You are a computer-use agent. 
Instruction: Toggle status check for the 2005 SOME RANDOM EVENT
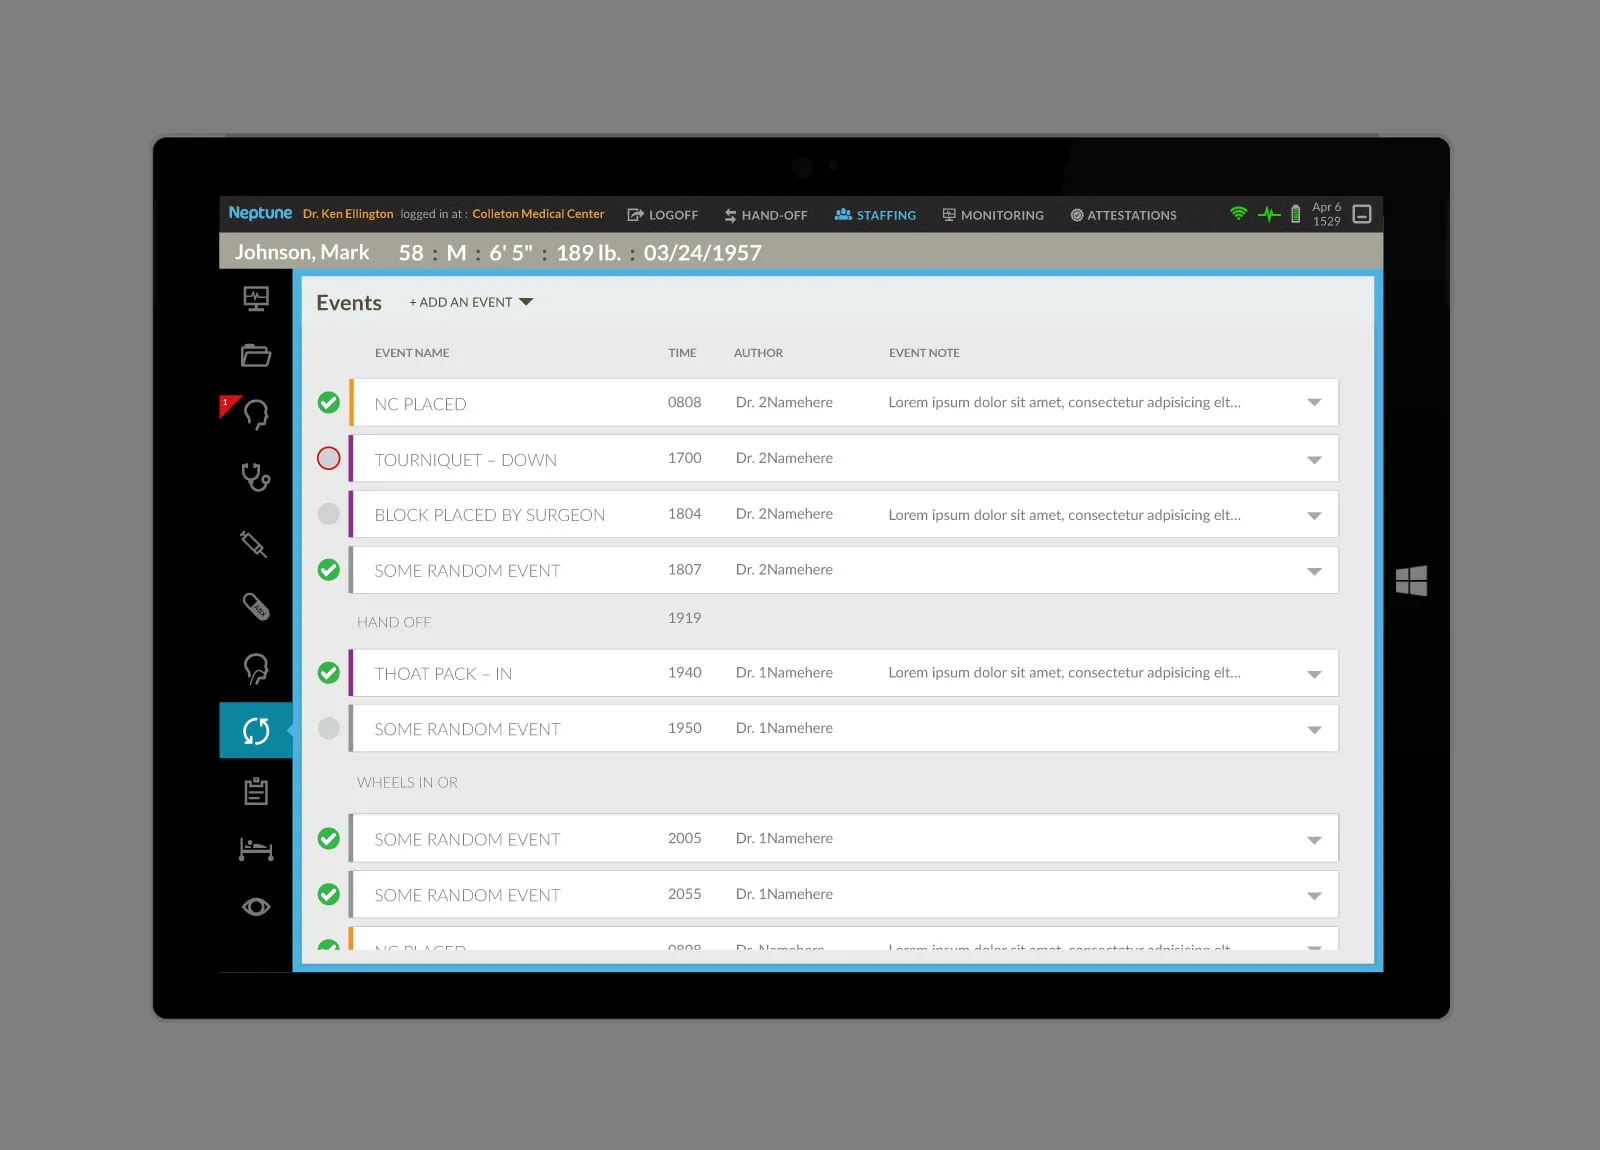point(329,839)
